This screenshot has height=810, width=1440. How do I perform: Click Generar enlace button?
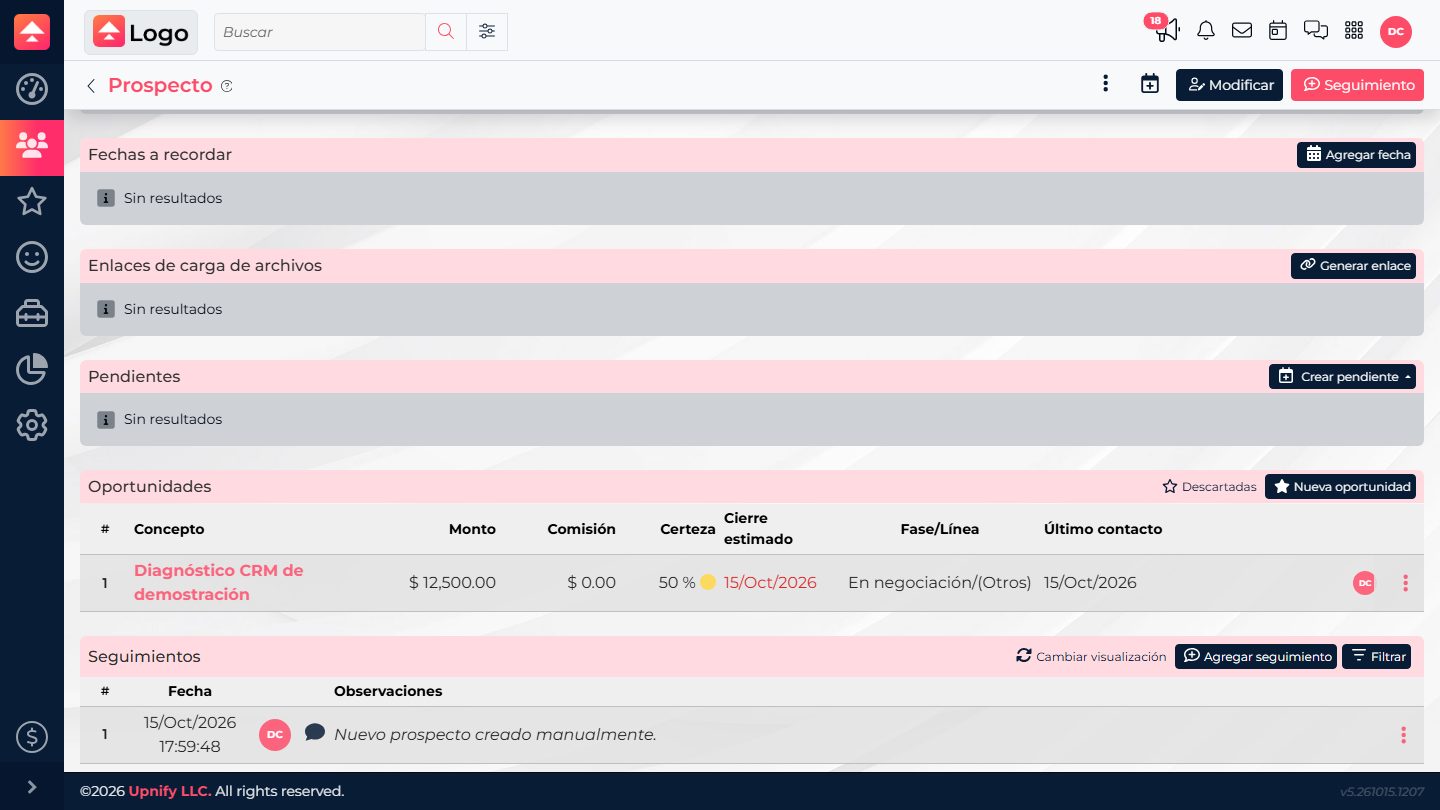[1353, 266]
